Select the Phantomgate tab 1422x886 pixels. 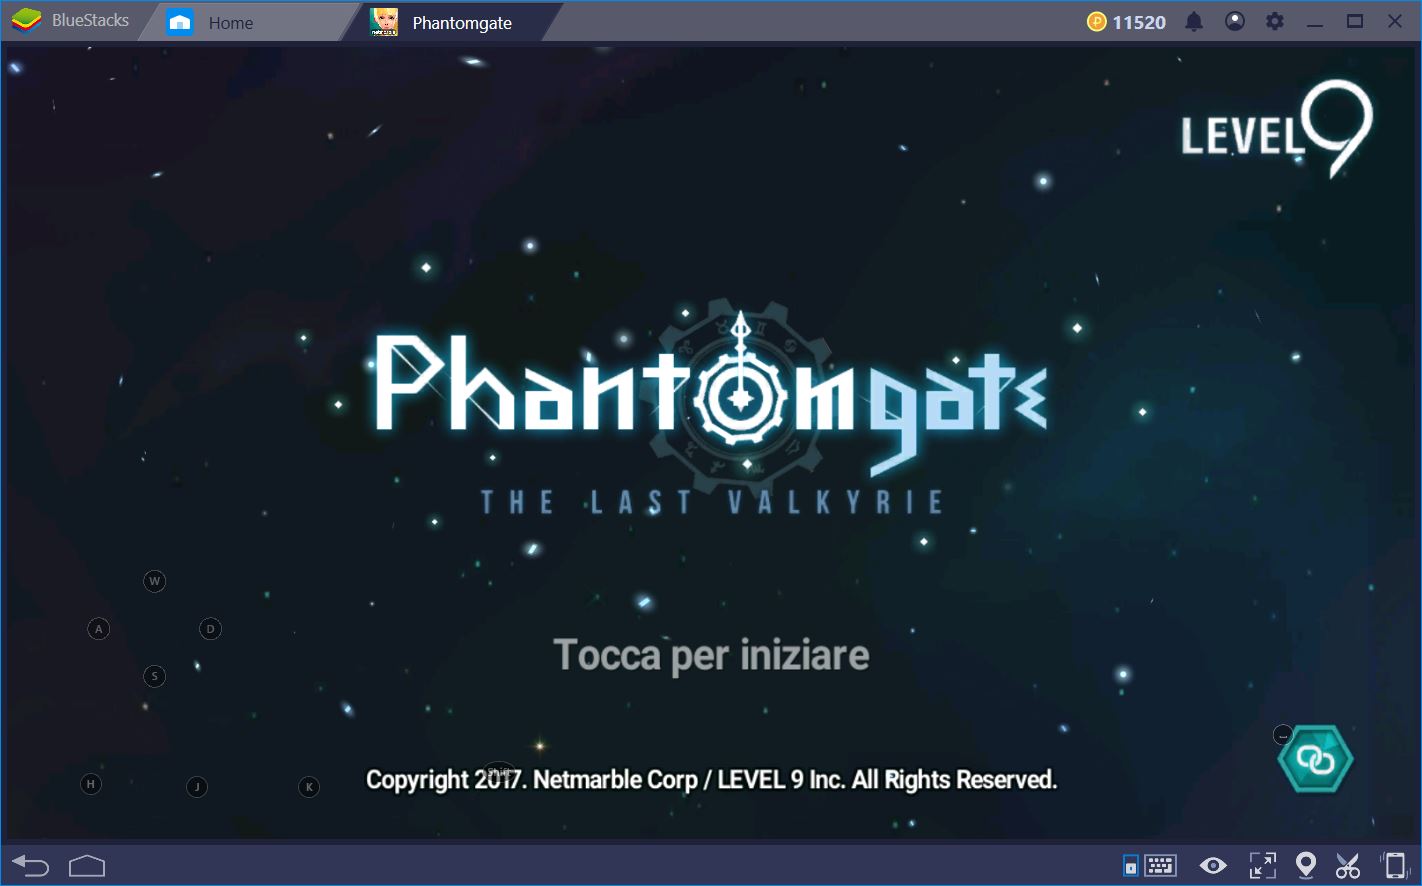click(x=450, y=22)
